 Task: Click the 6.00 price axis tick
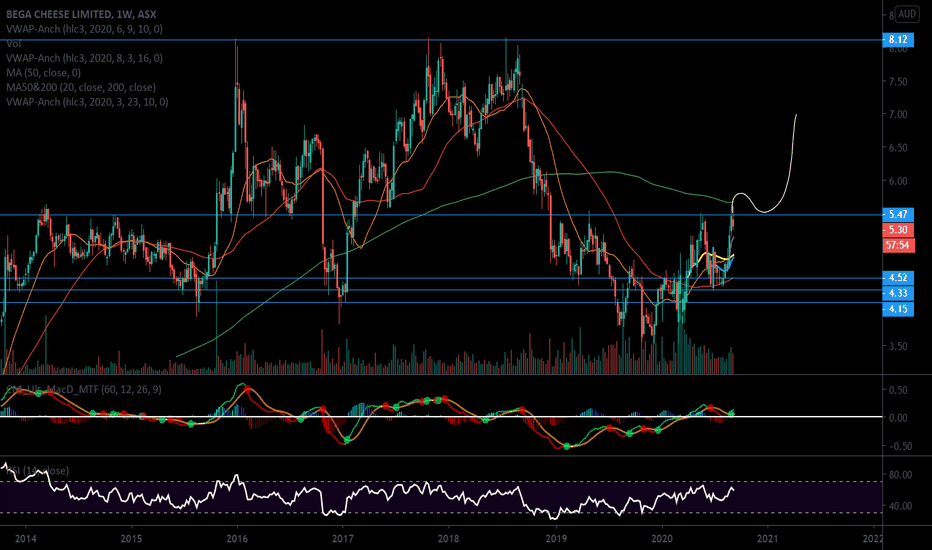(x=898, y=181)
